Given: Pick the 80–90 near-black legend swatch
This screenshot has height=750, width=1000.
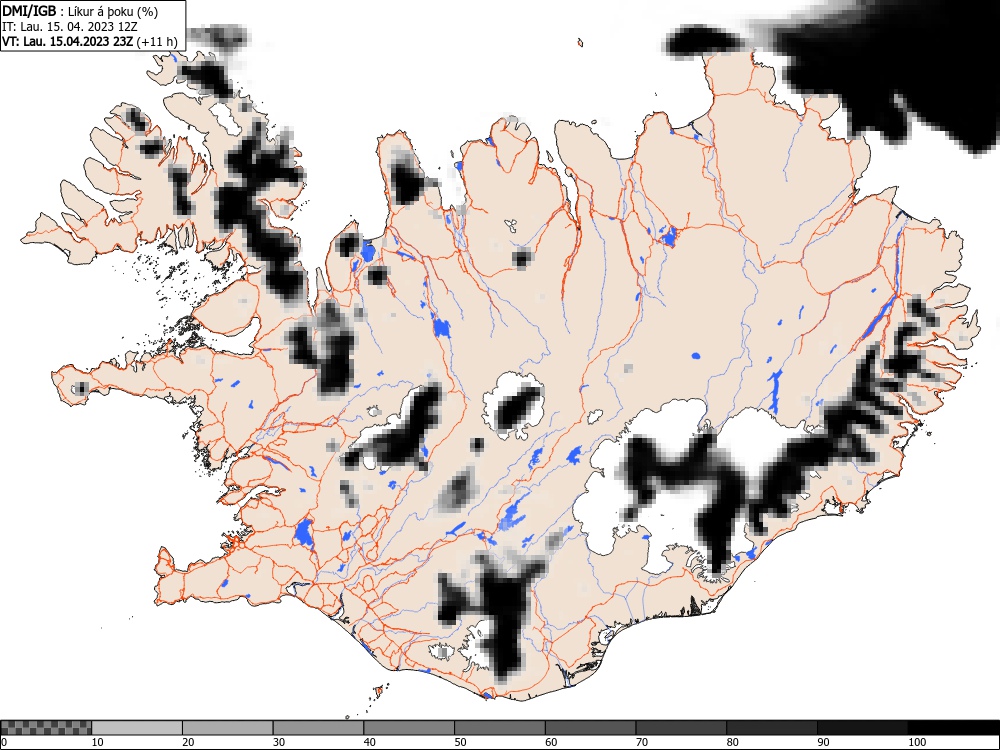Looking at the screenshot, I should [771, 728].
